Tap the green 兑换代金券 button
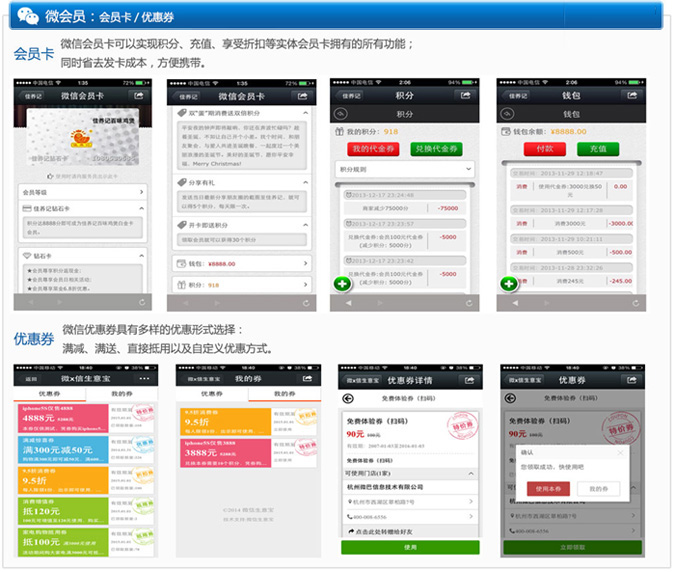 tap(436, 149)
